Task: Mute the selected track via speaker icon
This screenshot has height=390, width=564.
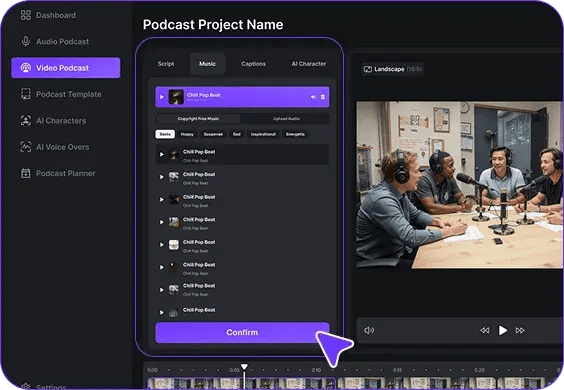Action: [313, 97]
